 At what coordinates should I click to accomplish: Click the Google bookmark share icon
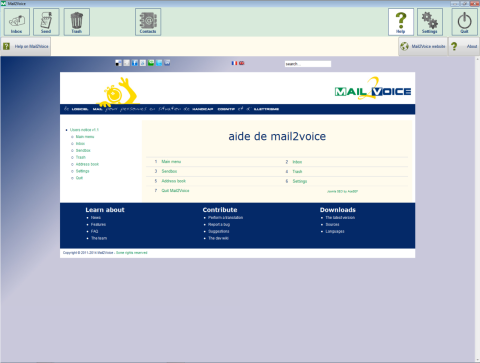pos(143,63)
